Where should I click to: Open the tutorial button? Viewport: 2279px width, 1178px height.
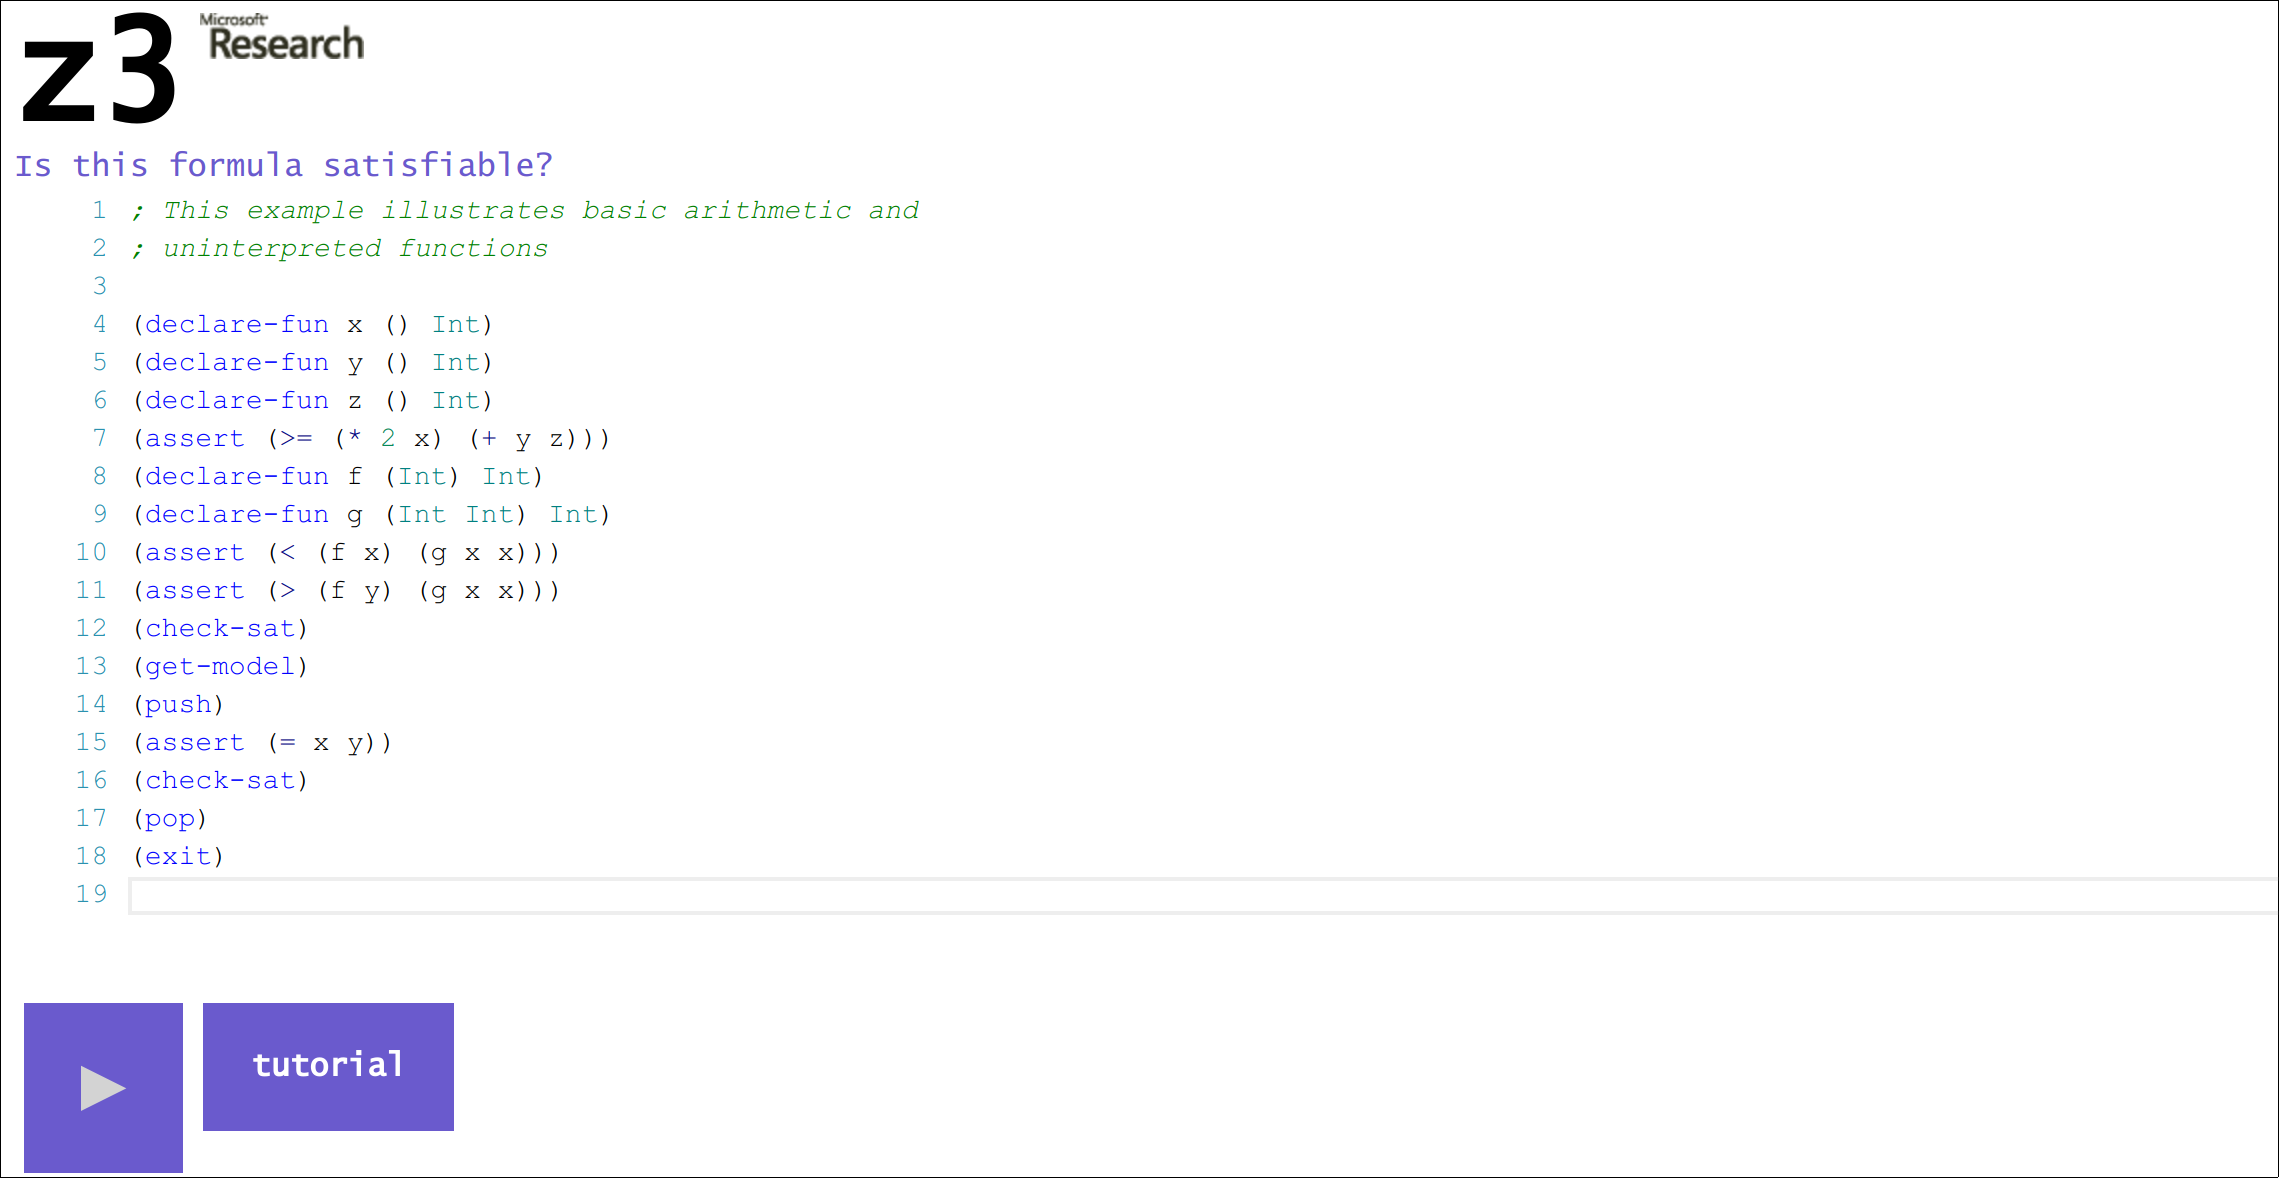point(328,1066)
